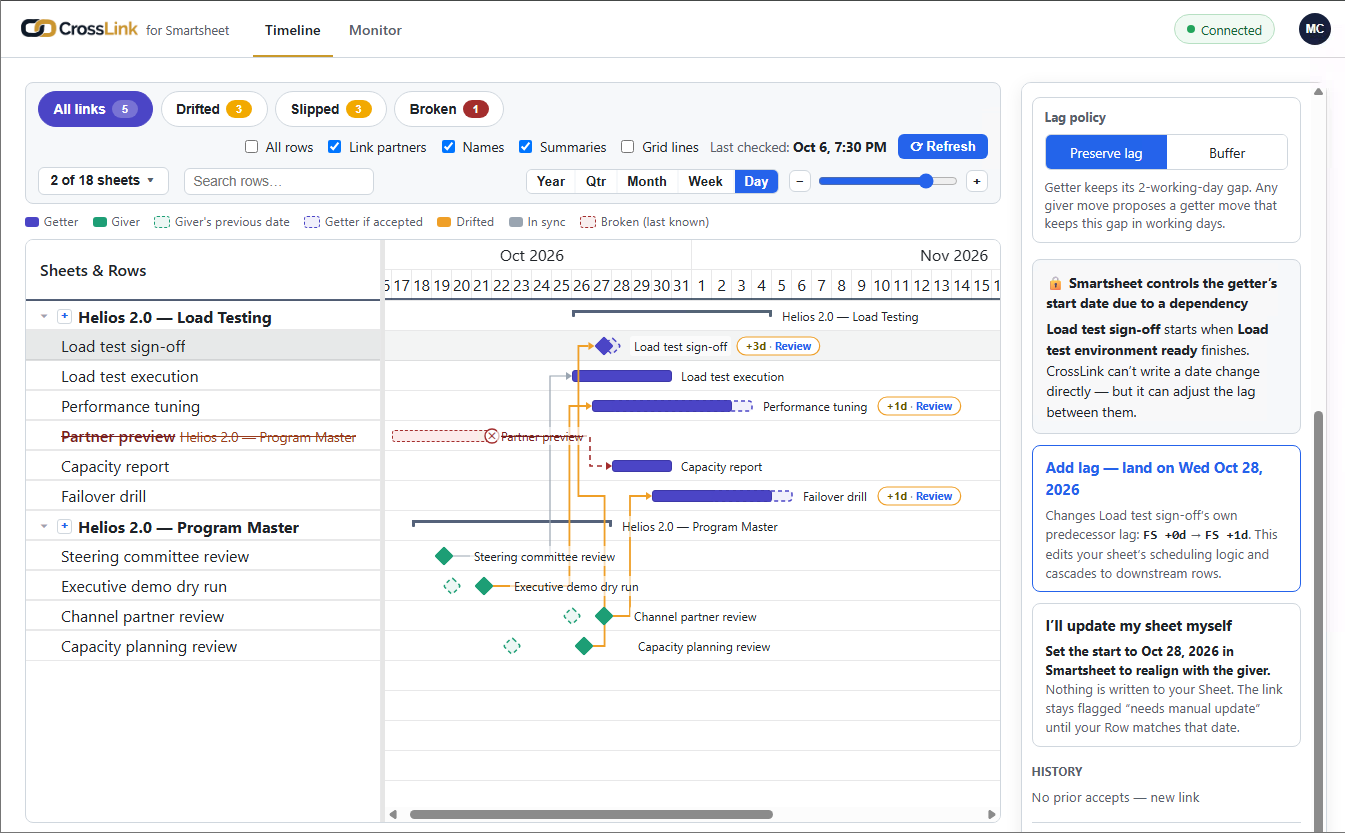1345x833 pixels.
Task: Click Capacity planning review's dashed previous-date marker
Action: coord(512,646)
